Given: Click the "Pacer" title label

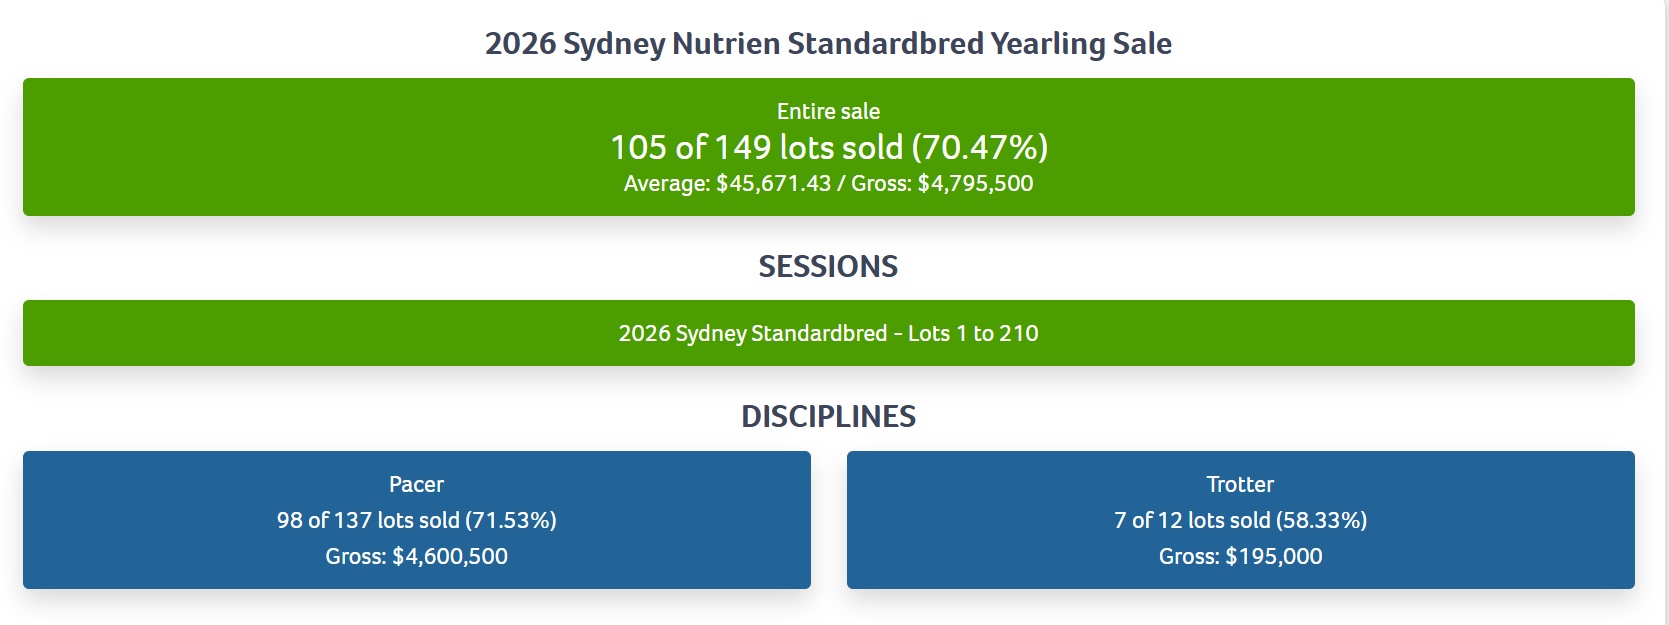Looking at the screenshot, I should click(416, 484).
